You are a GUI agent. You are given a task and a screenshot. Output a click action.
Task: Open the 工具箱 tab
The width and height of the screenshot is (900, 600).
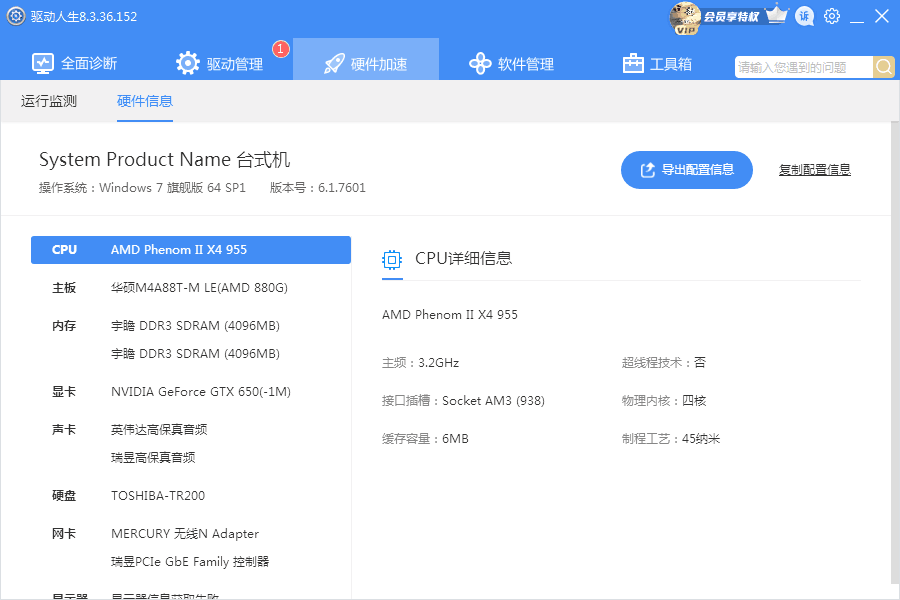(657, 64)
